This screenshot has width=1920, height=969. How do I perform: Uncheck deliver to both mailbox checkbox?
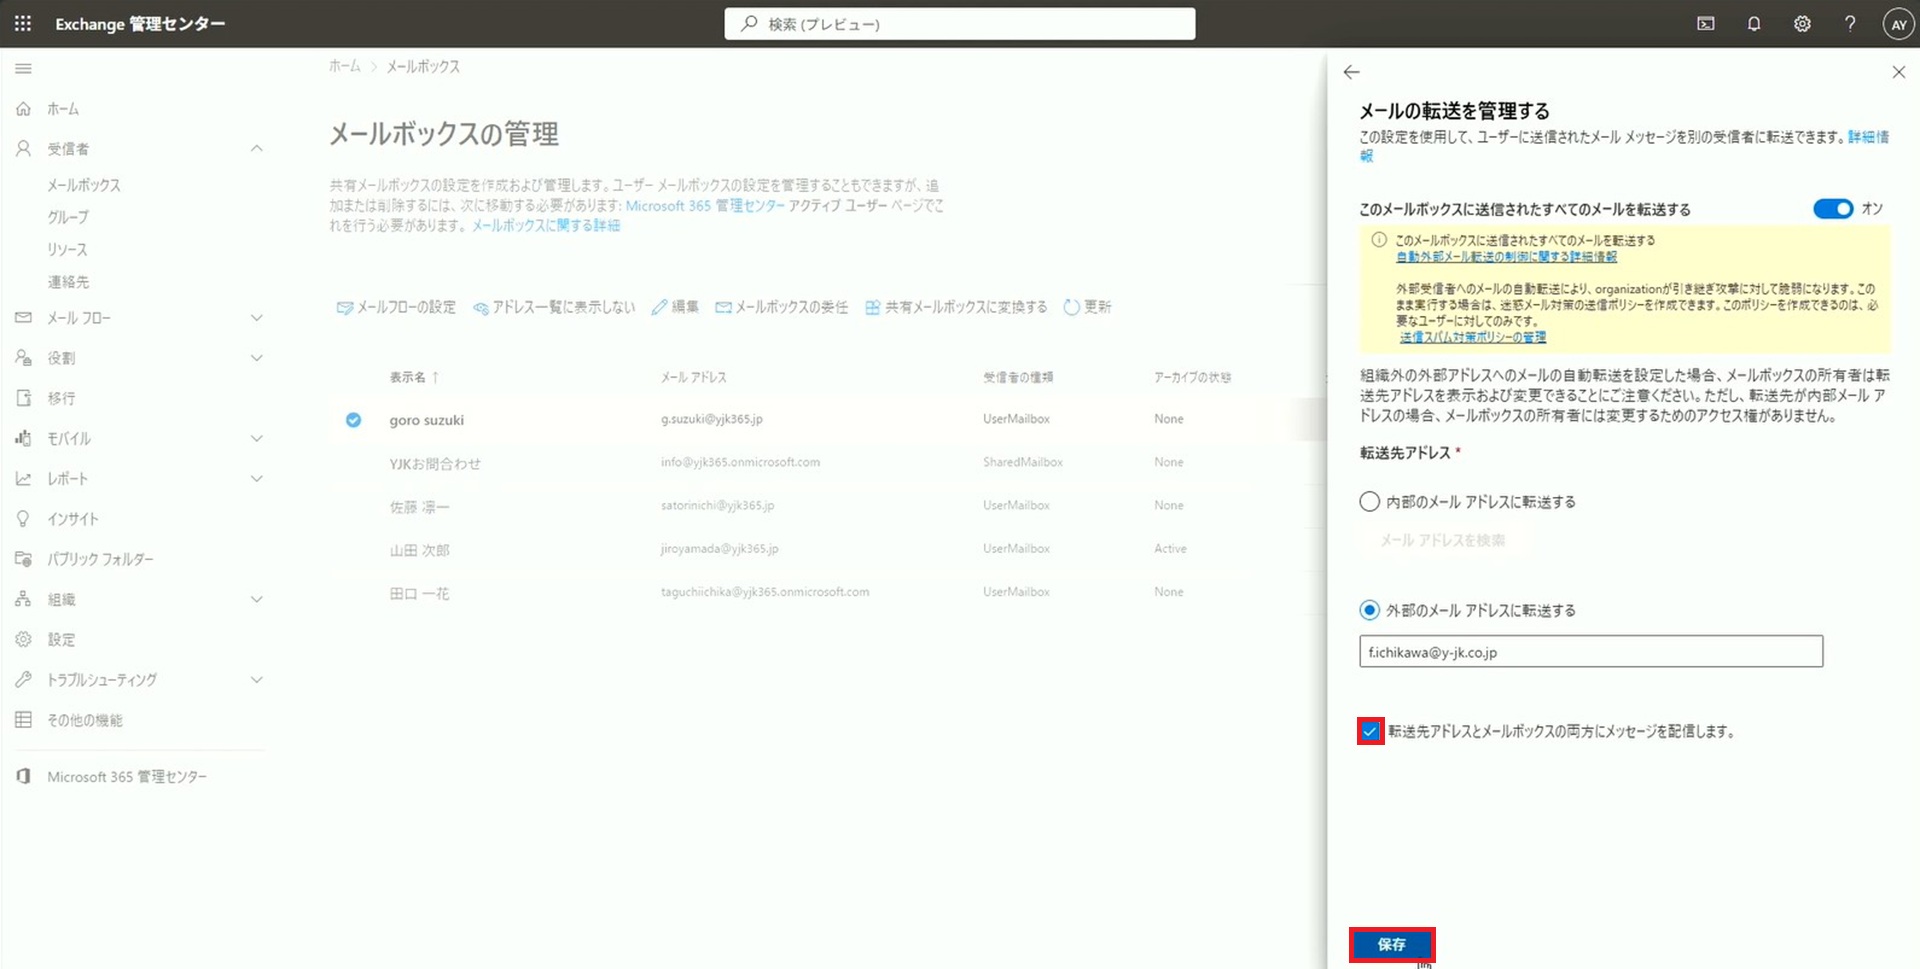click(x=1370, y=732)
